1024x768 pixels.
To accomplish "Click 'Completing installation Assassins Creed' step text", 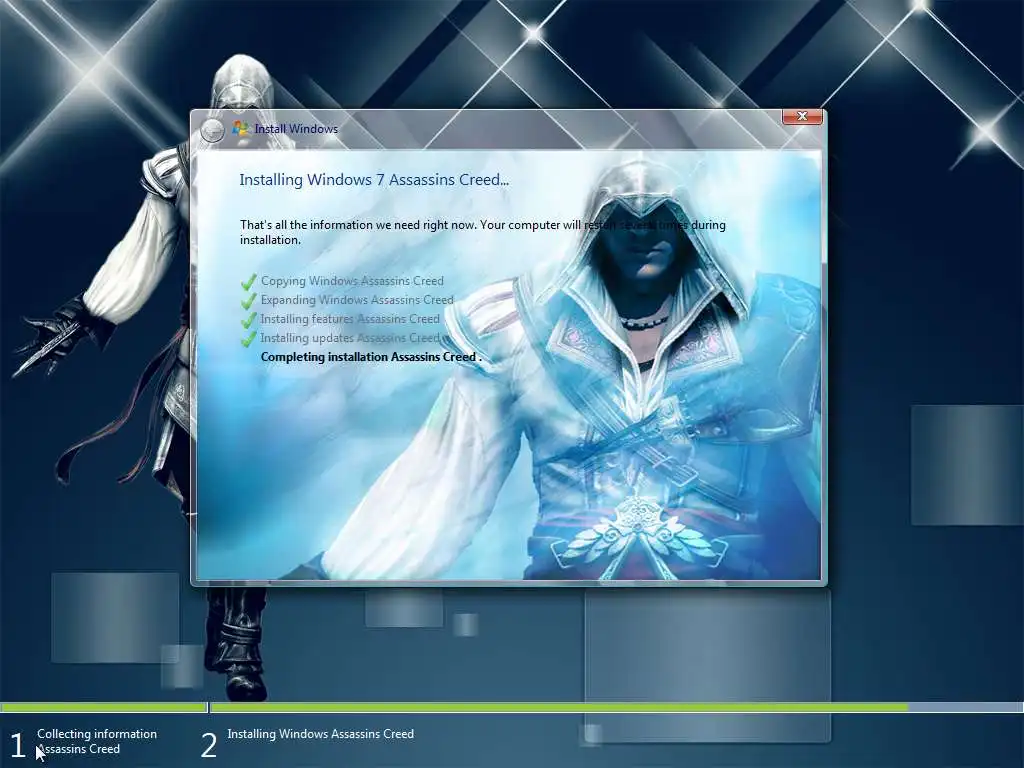I will click(371, 357).
